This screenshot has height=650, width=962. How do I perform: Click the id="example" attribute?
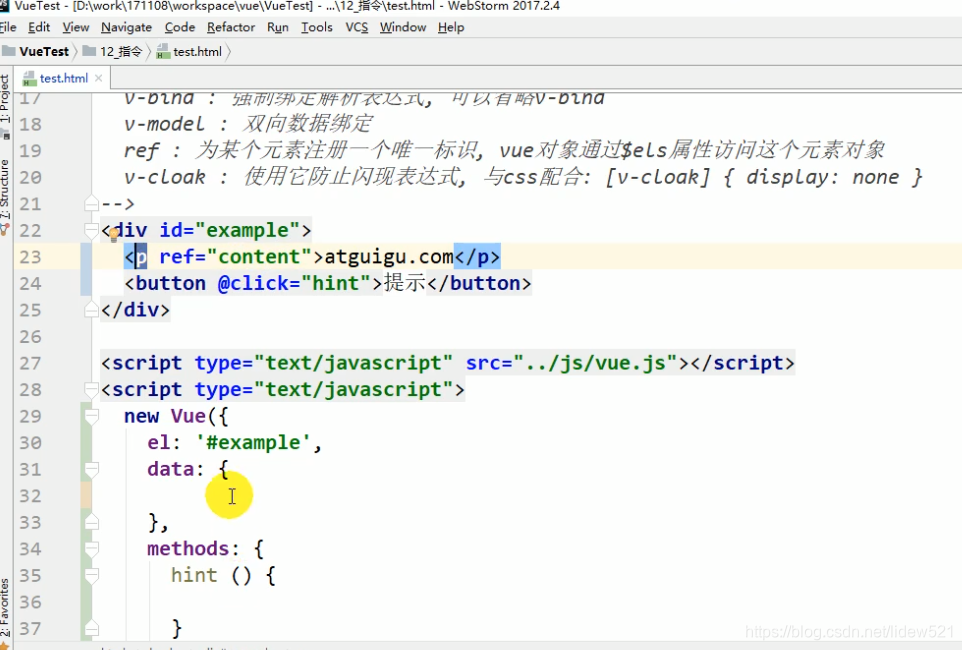point(229,231)
